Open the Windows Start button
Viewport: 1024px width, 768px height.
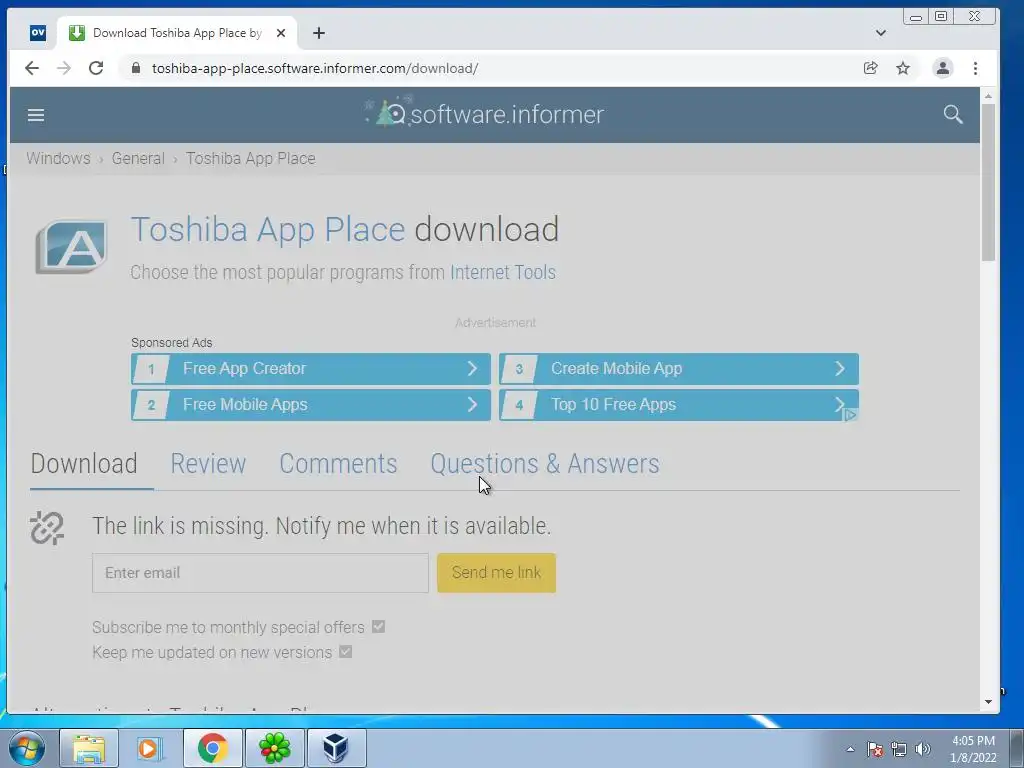coord(27,748)
